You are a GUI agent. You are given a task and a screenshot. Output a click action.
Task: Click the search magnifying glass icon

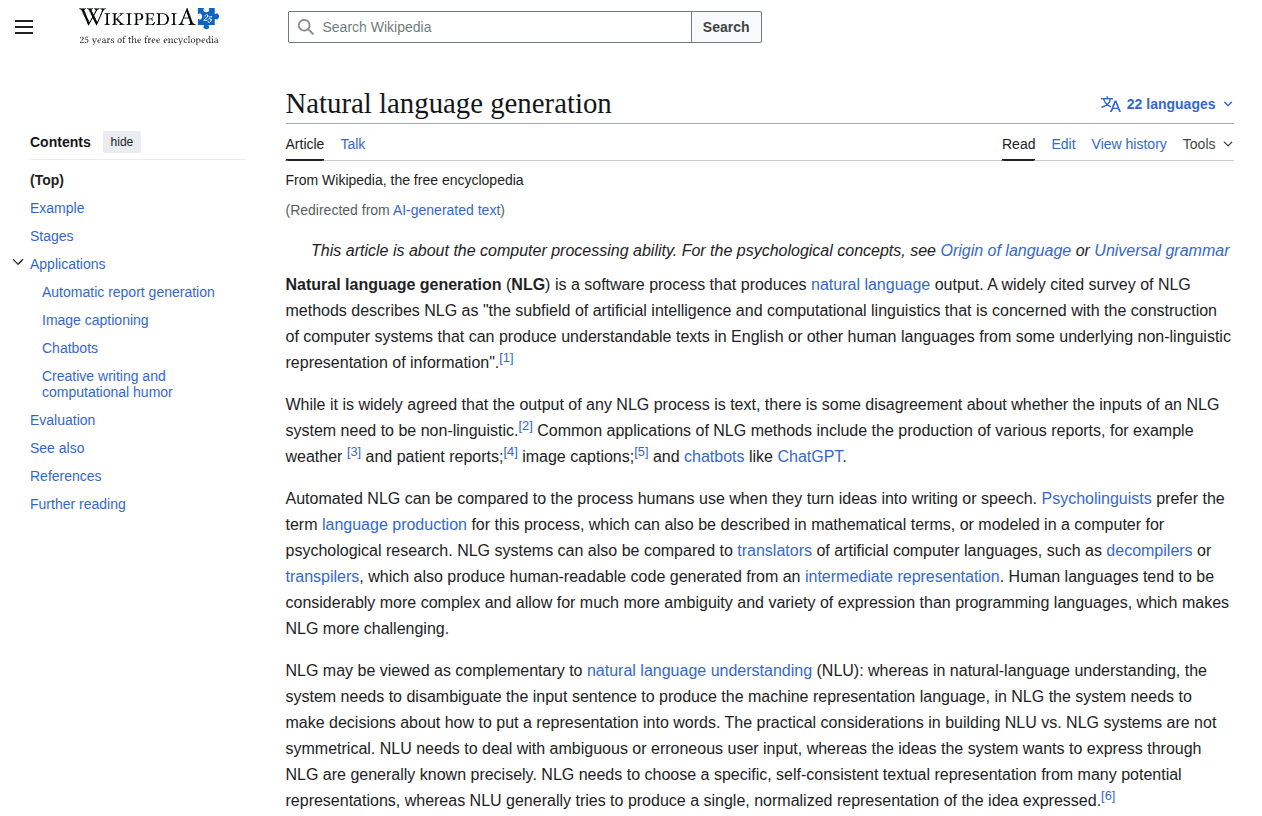[x=306, y=27]
